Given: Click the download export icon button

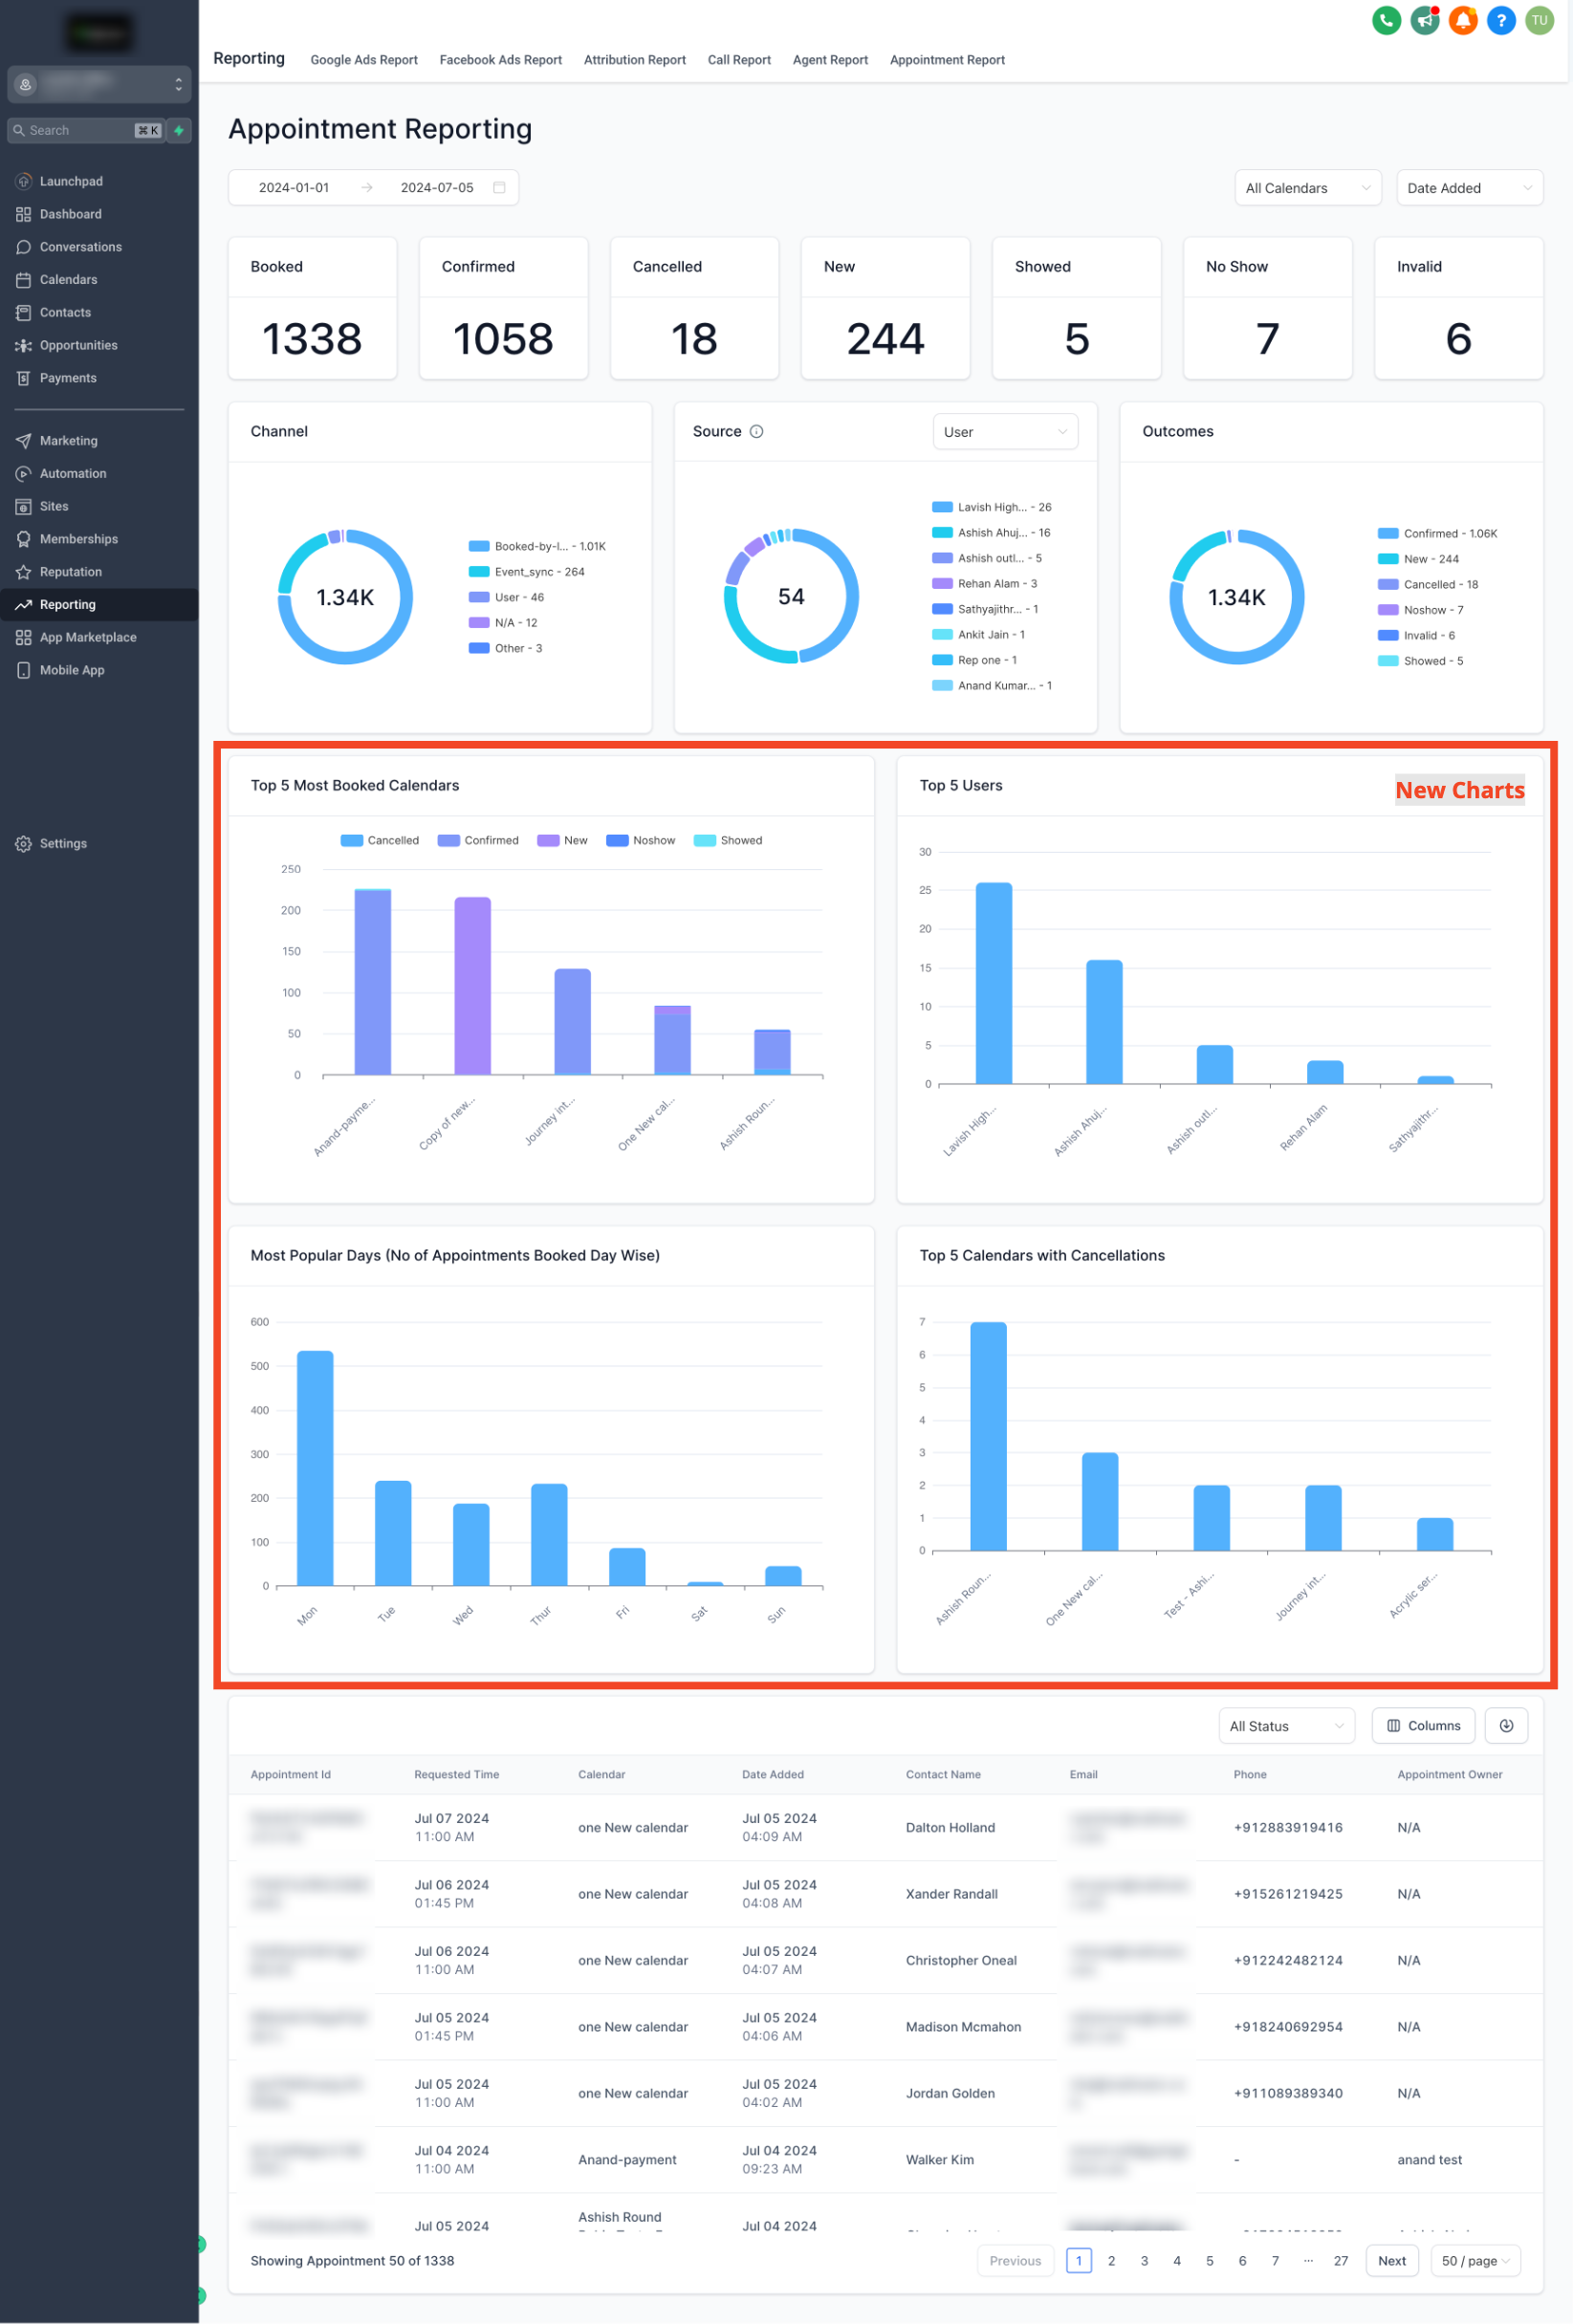Looking at the screenshot, I should [1506, 1726].
